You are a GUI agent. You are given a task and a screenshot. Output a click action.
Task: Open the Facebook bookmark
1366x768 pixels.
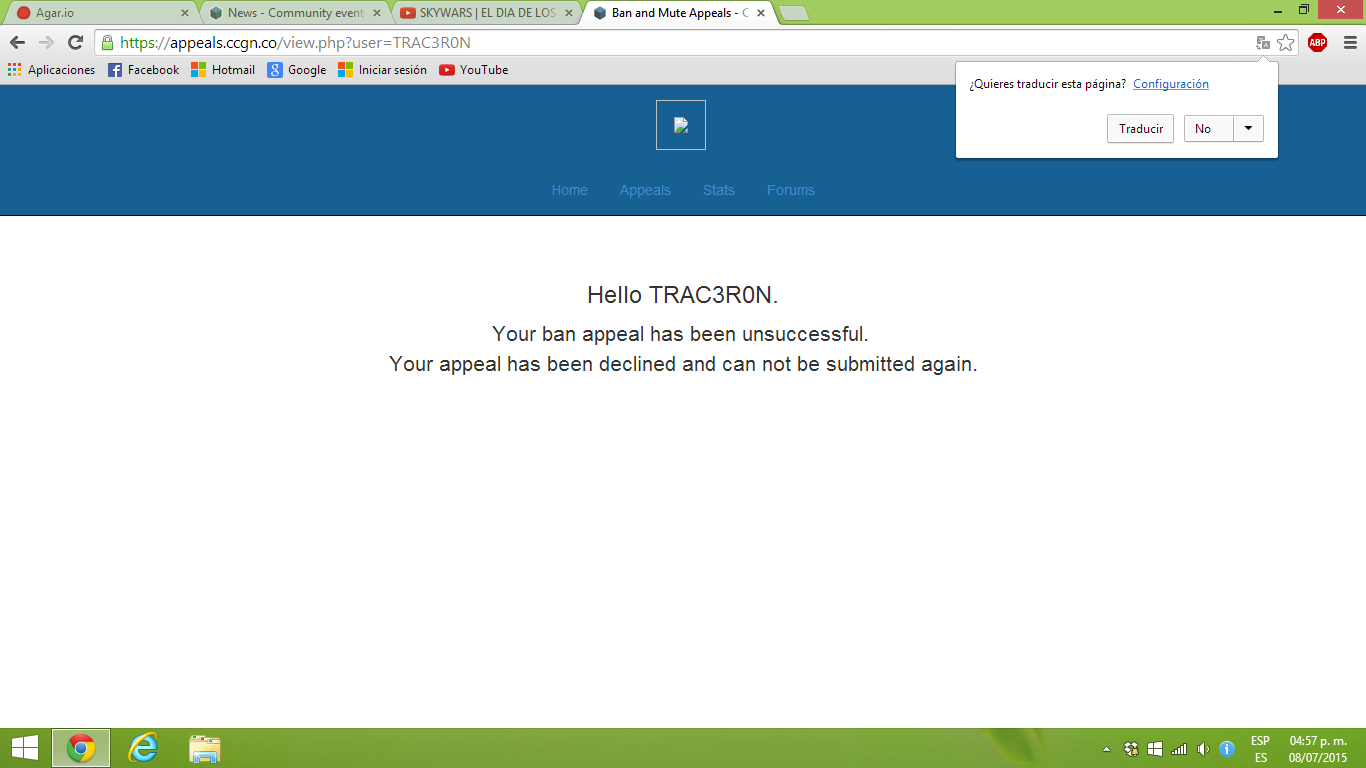[143, 70]
